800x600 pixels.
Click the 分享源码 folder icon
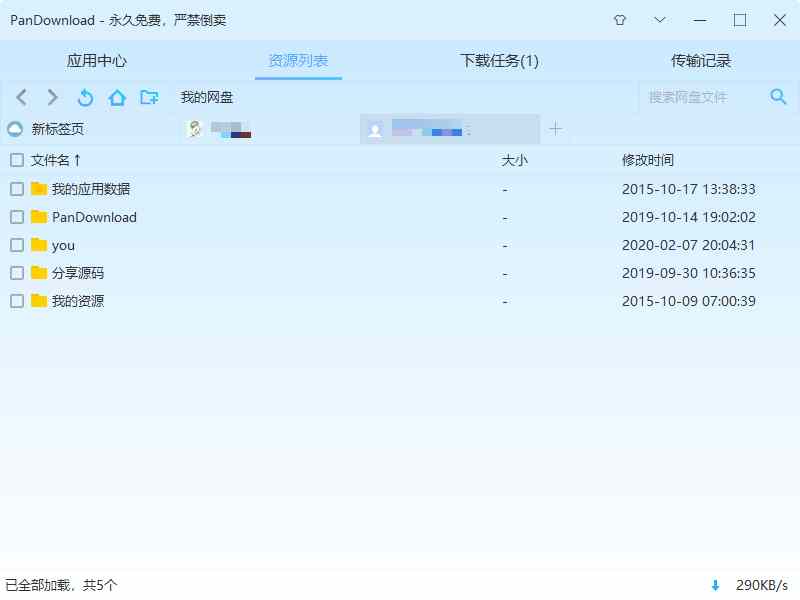click(x=39, y=273)
